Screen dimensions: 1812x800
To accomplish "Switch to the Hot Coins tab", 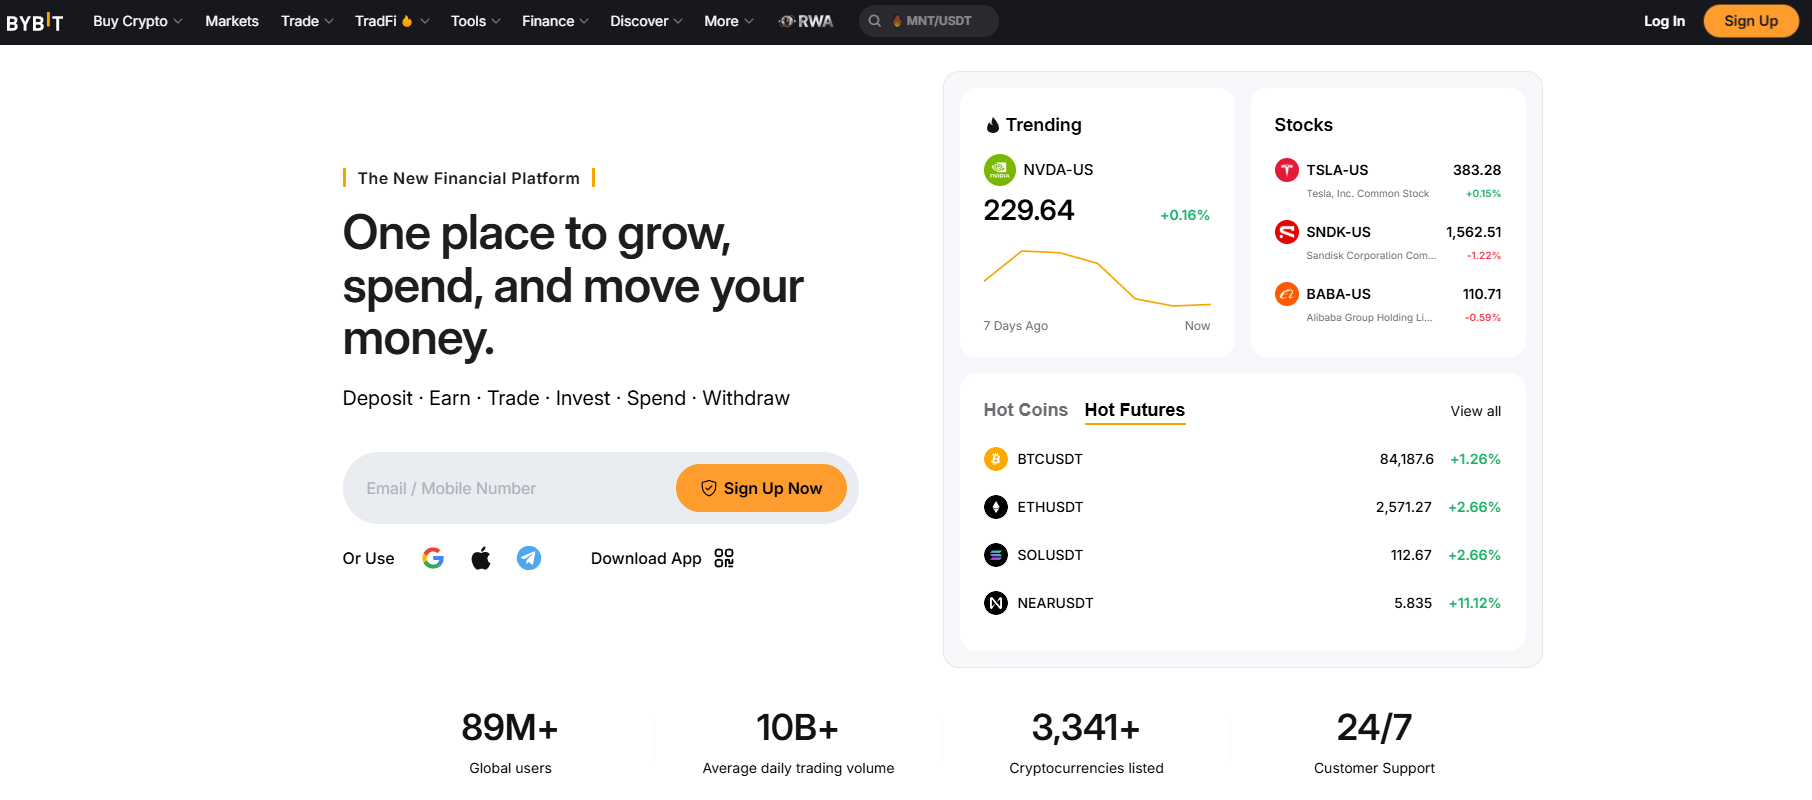I will tap(1025, 410).
